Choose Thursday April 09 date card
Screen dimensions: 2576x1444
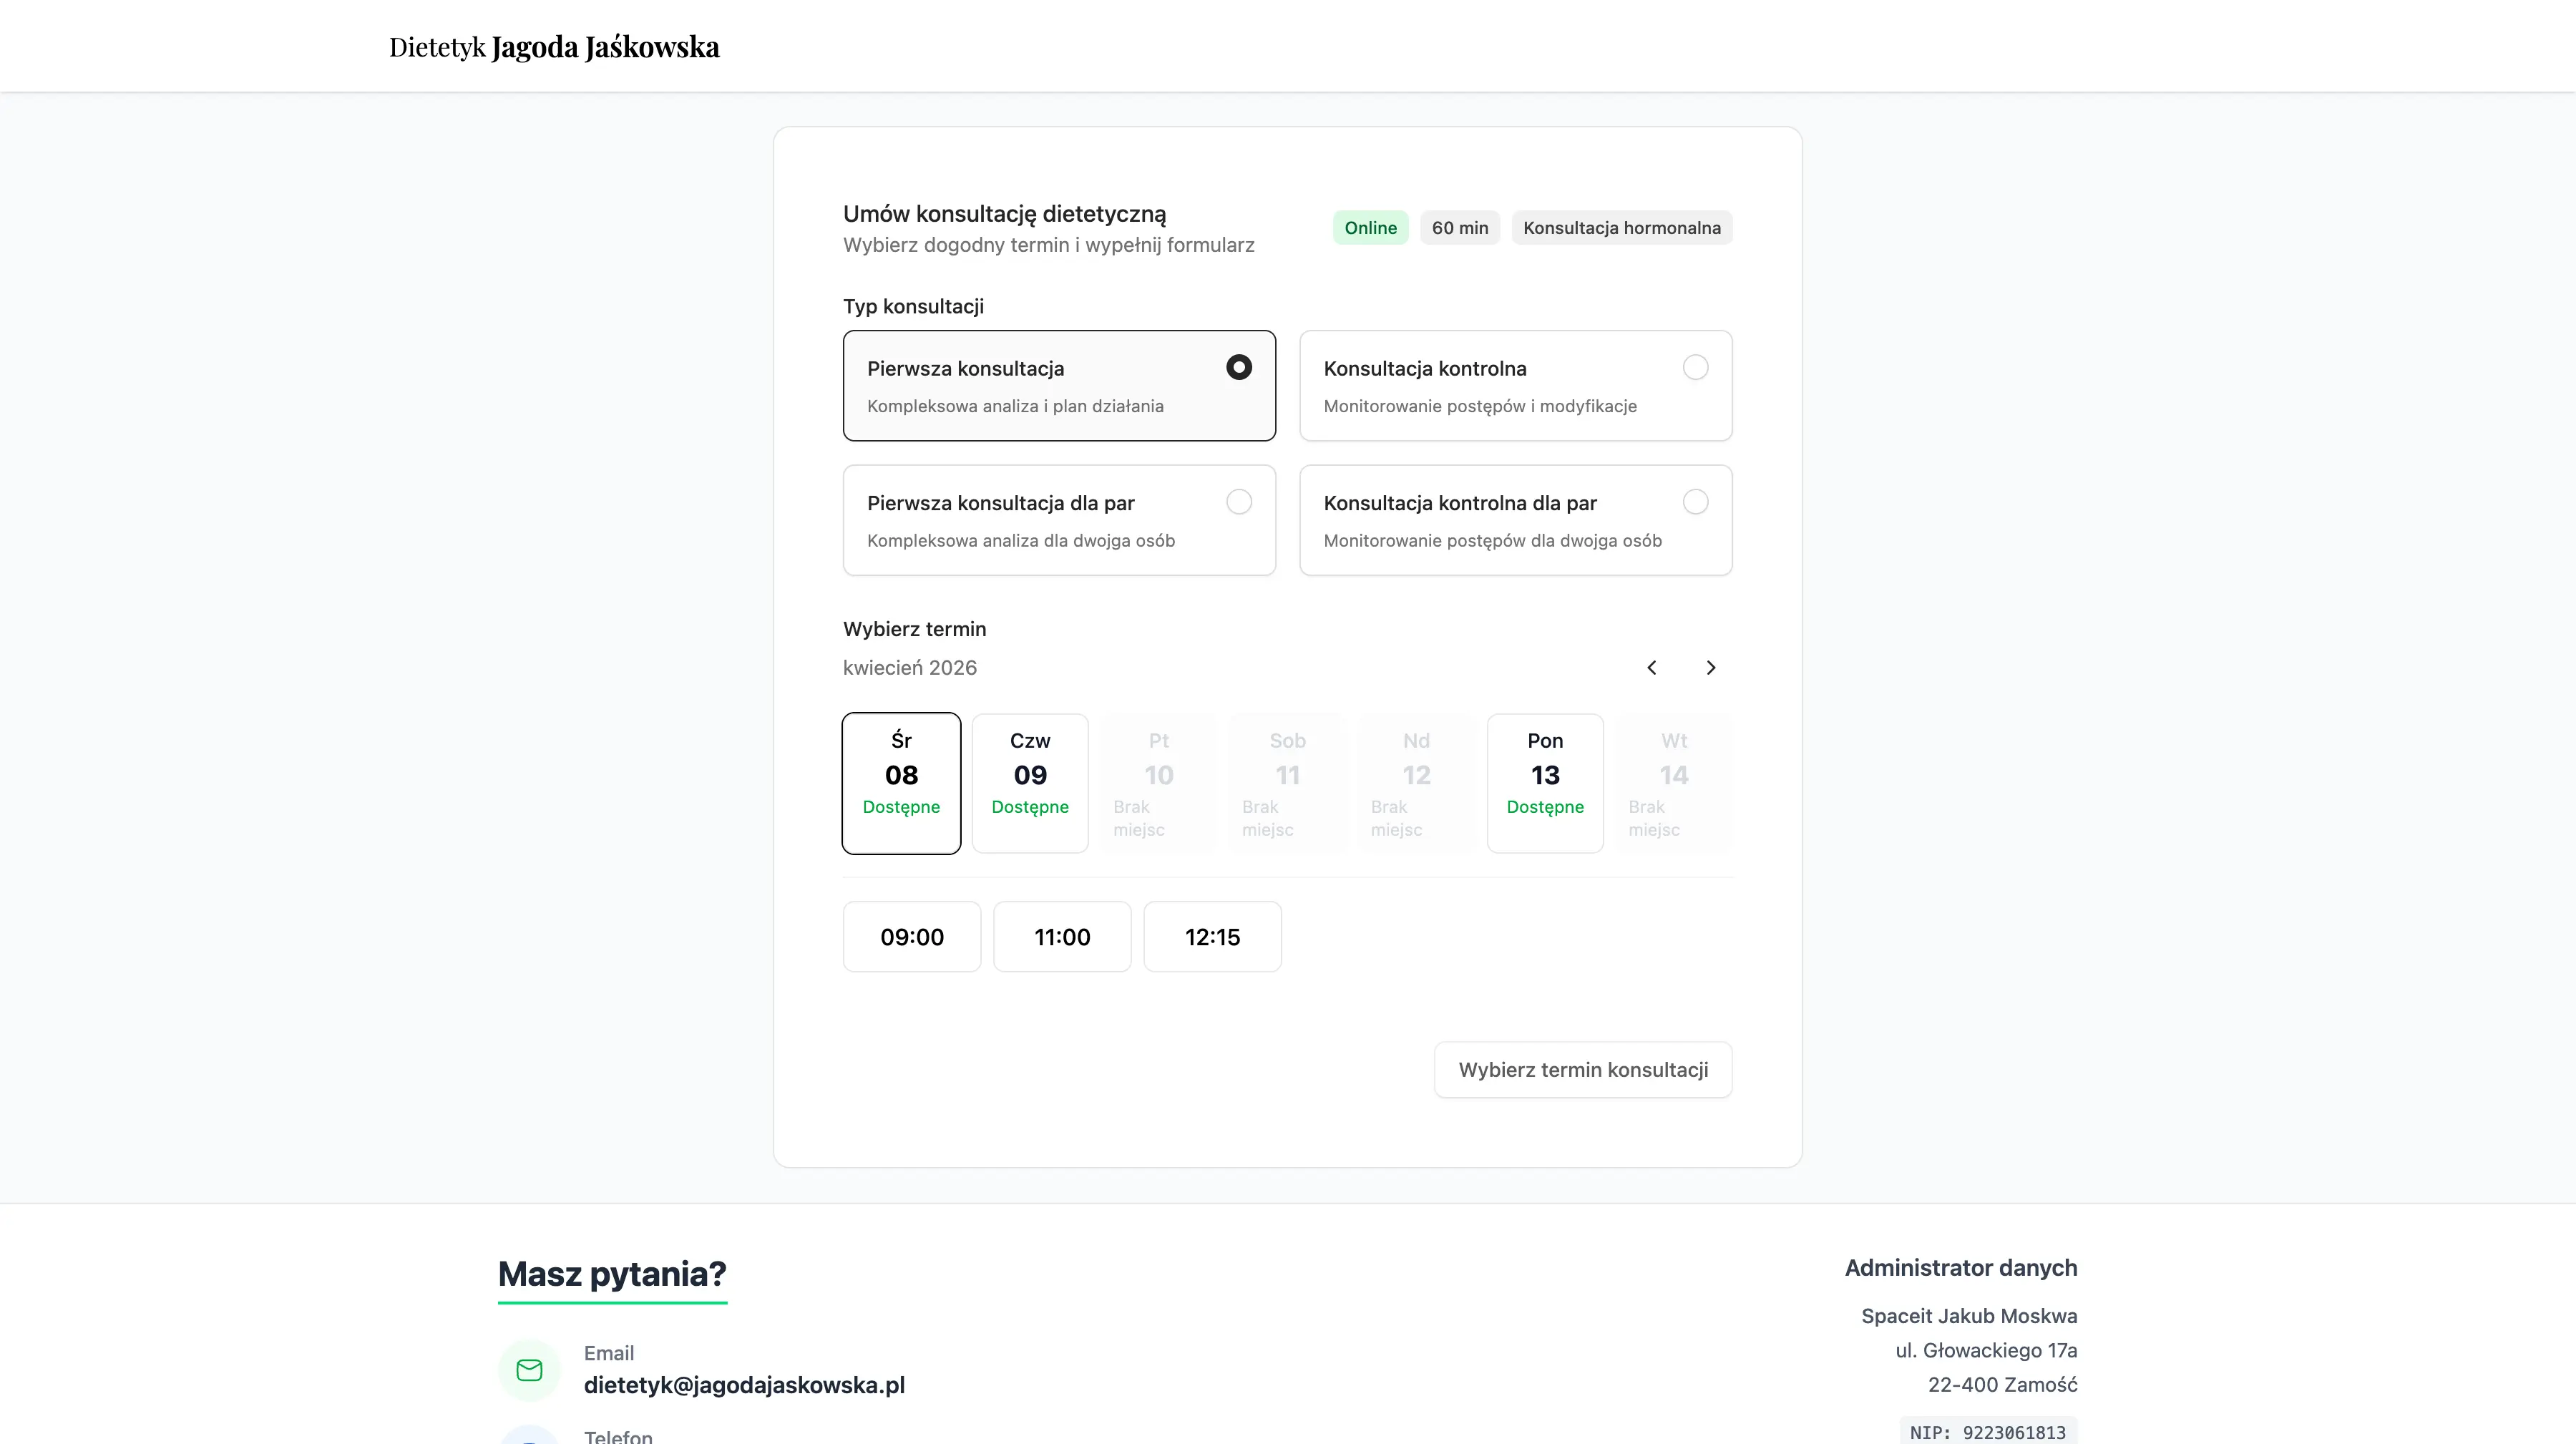pos(1030,783)
